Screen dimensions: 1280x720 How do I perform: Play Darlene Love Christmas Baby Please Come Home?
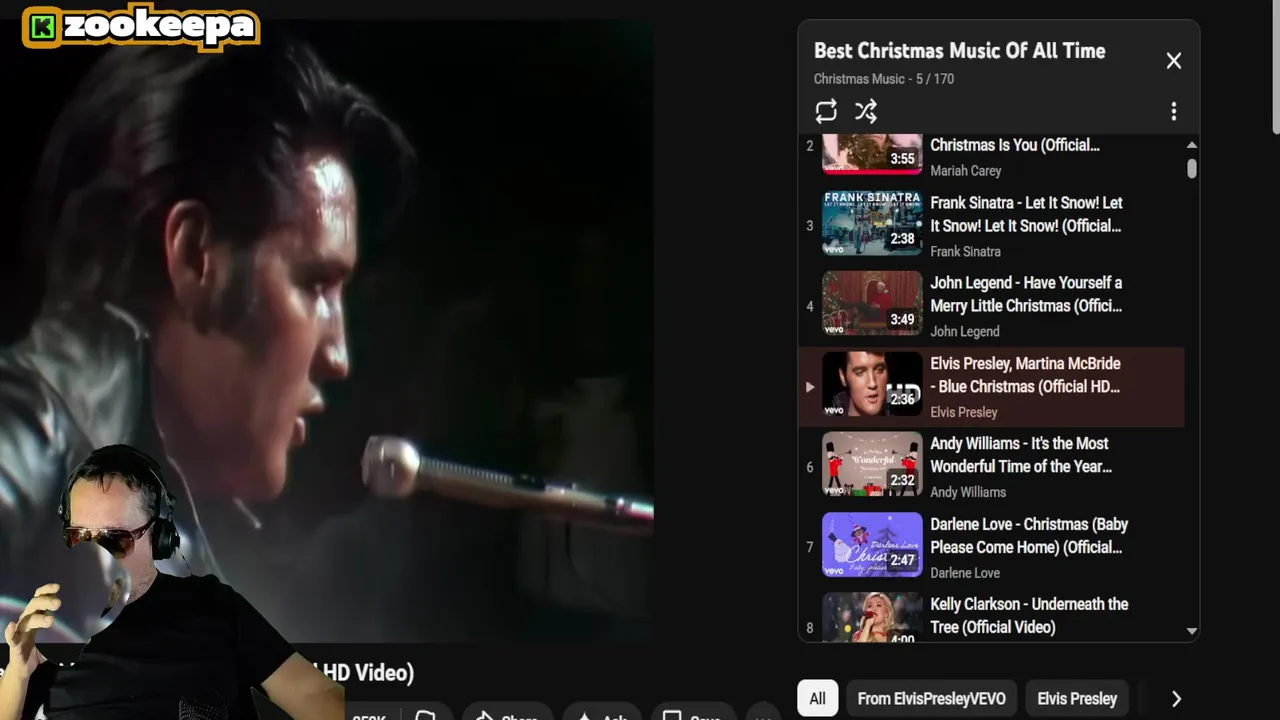point(1029,536)
